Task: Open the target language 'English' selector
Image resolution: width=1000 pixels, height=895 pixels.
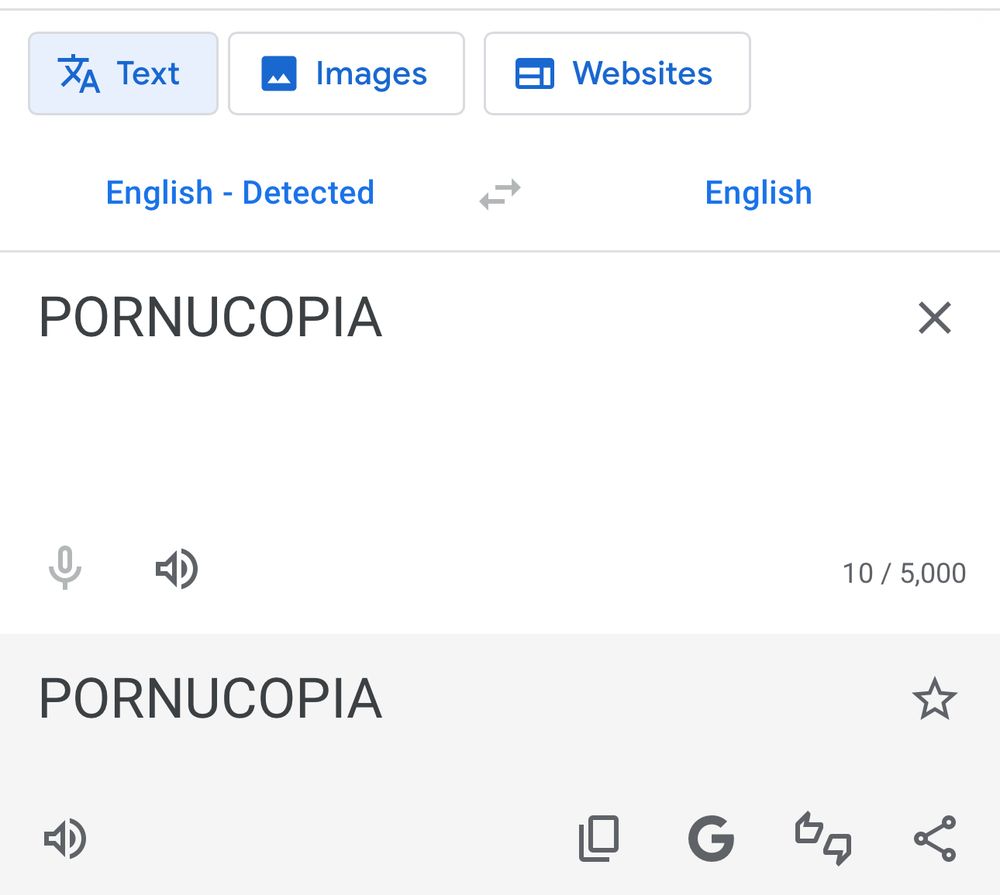Action: click(758, 192)
